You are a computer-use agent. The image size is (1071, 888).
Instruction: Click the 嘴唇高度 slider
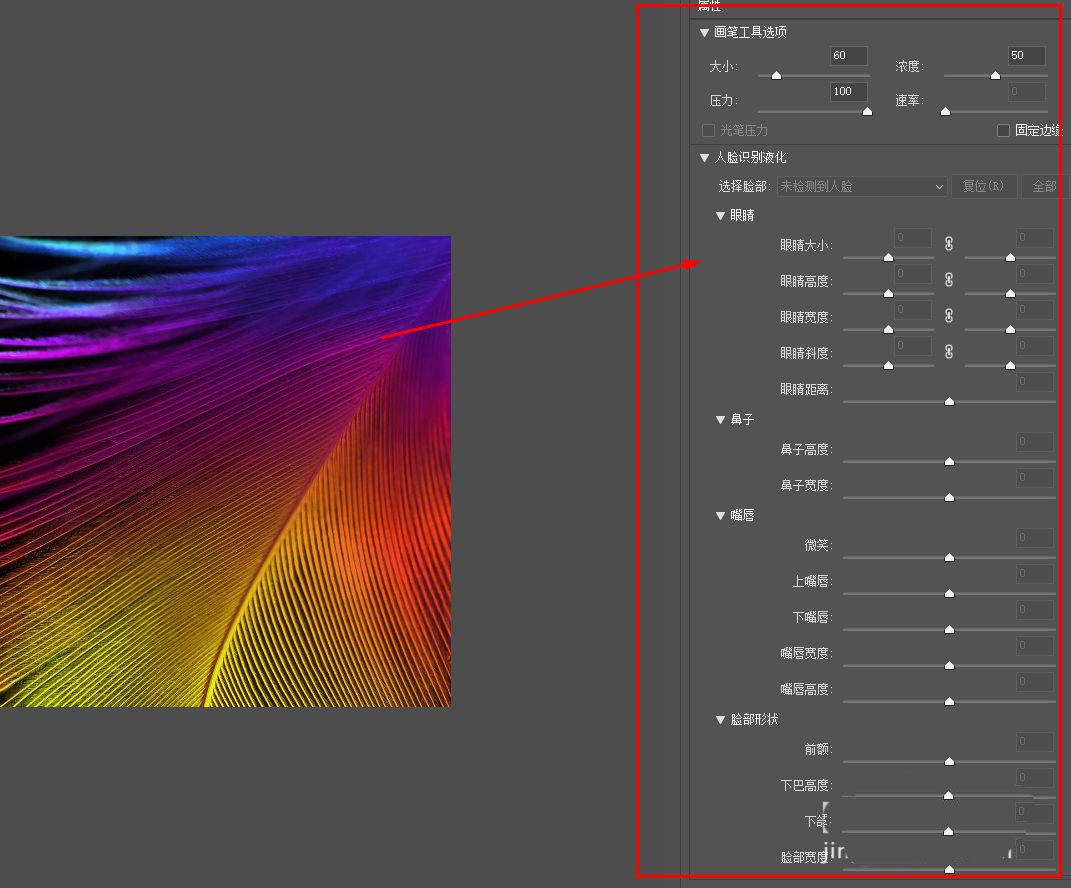(949, 702)
